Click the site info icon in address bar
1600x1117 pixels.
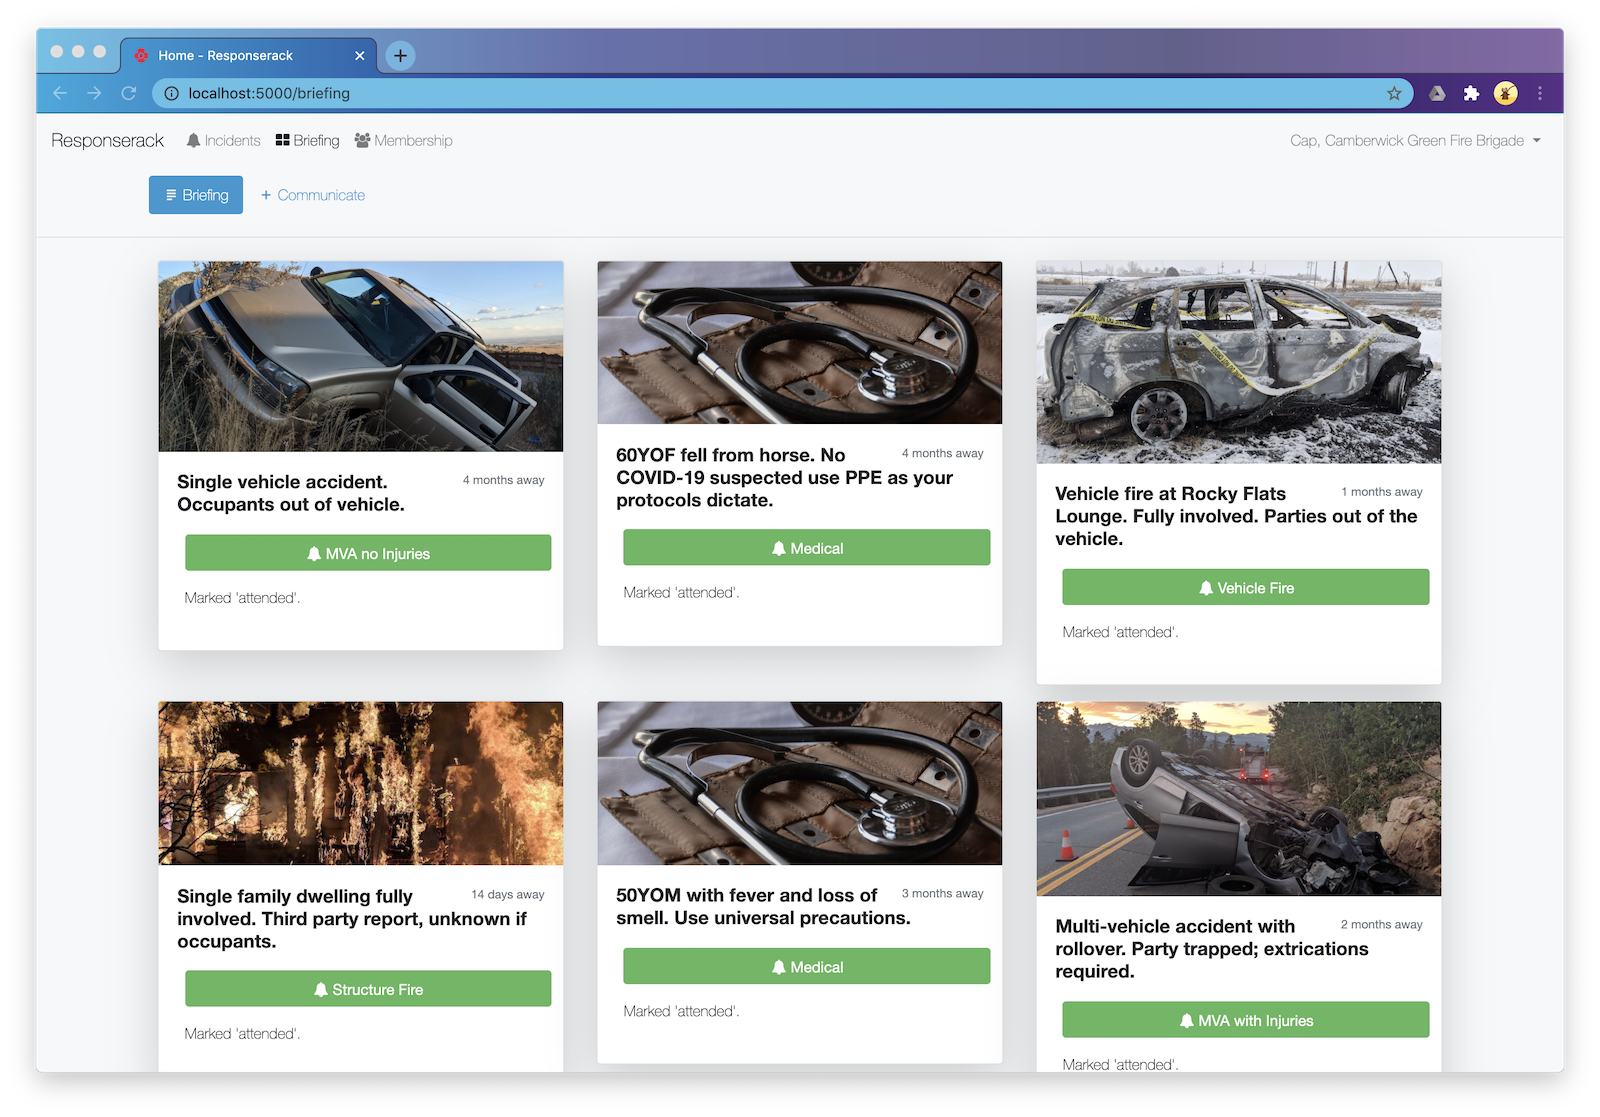[x=172, y=93]
